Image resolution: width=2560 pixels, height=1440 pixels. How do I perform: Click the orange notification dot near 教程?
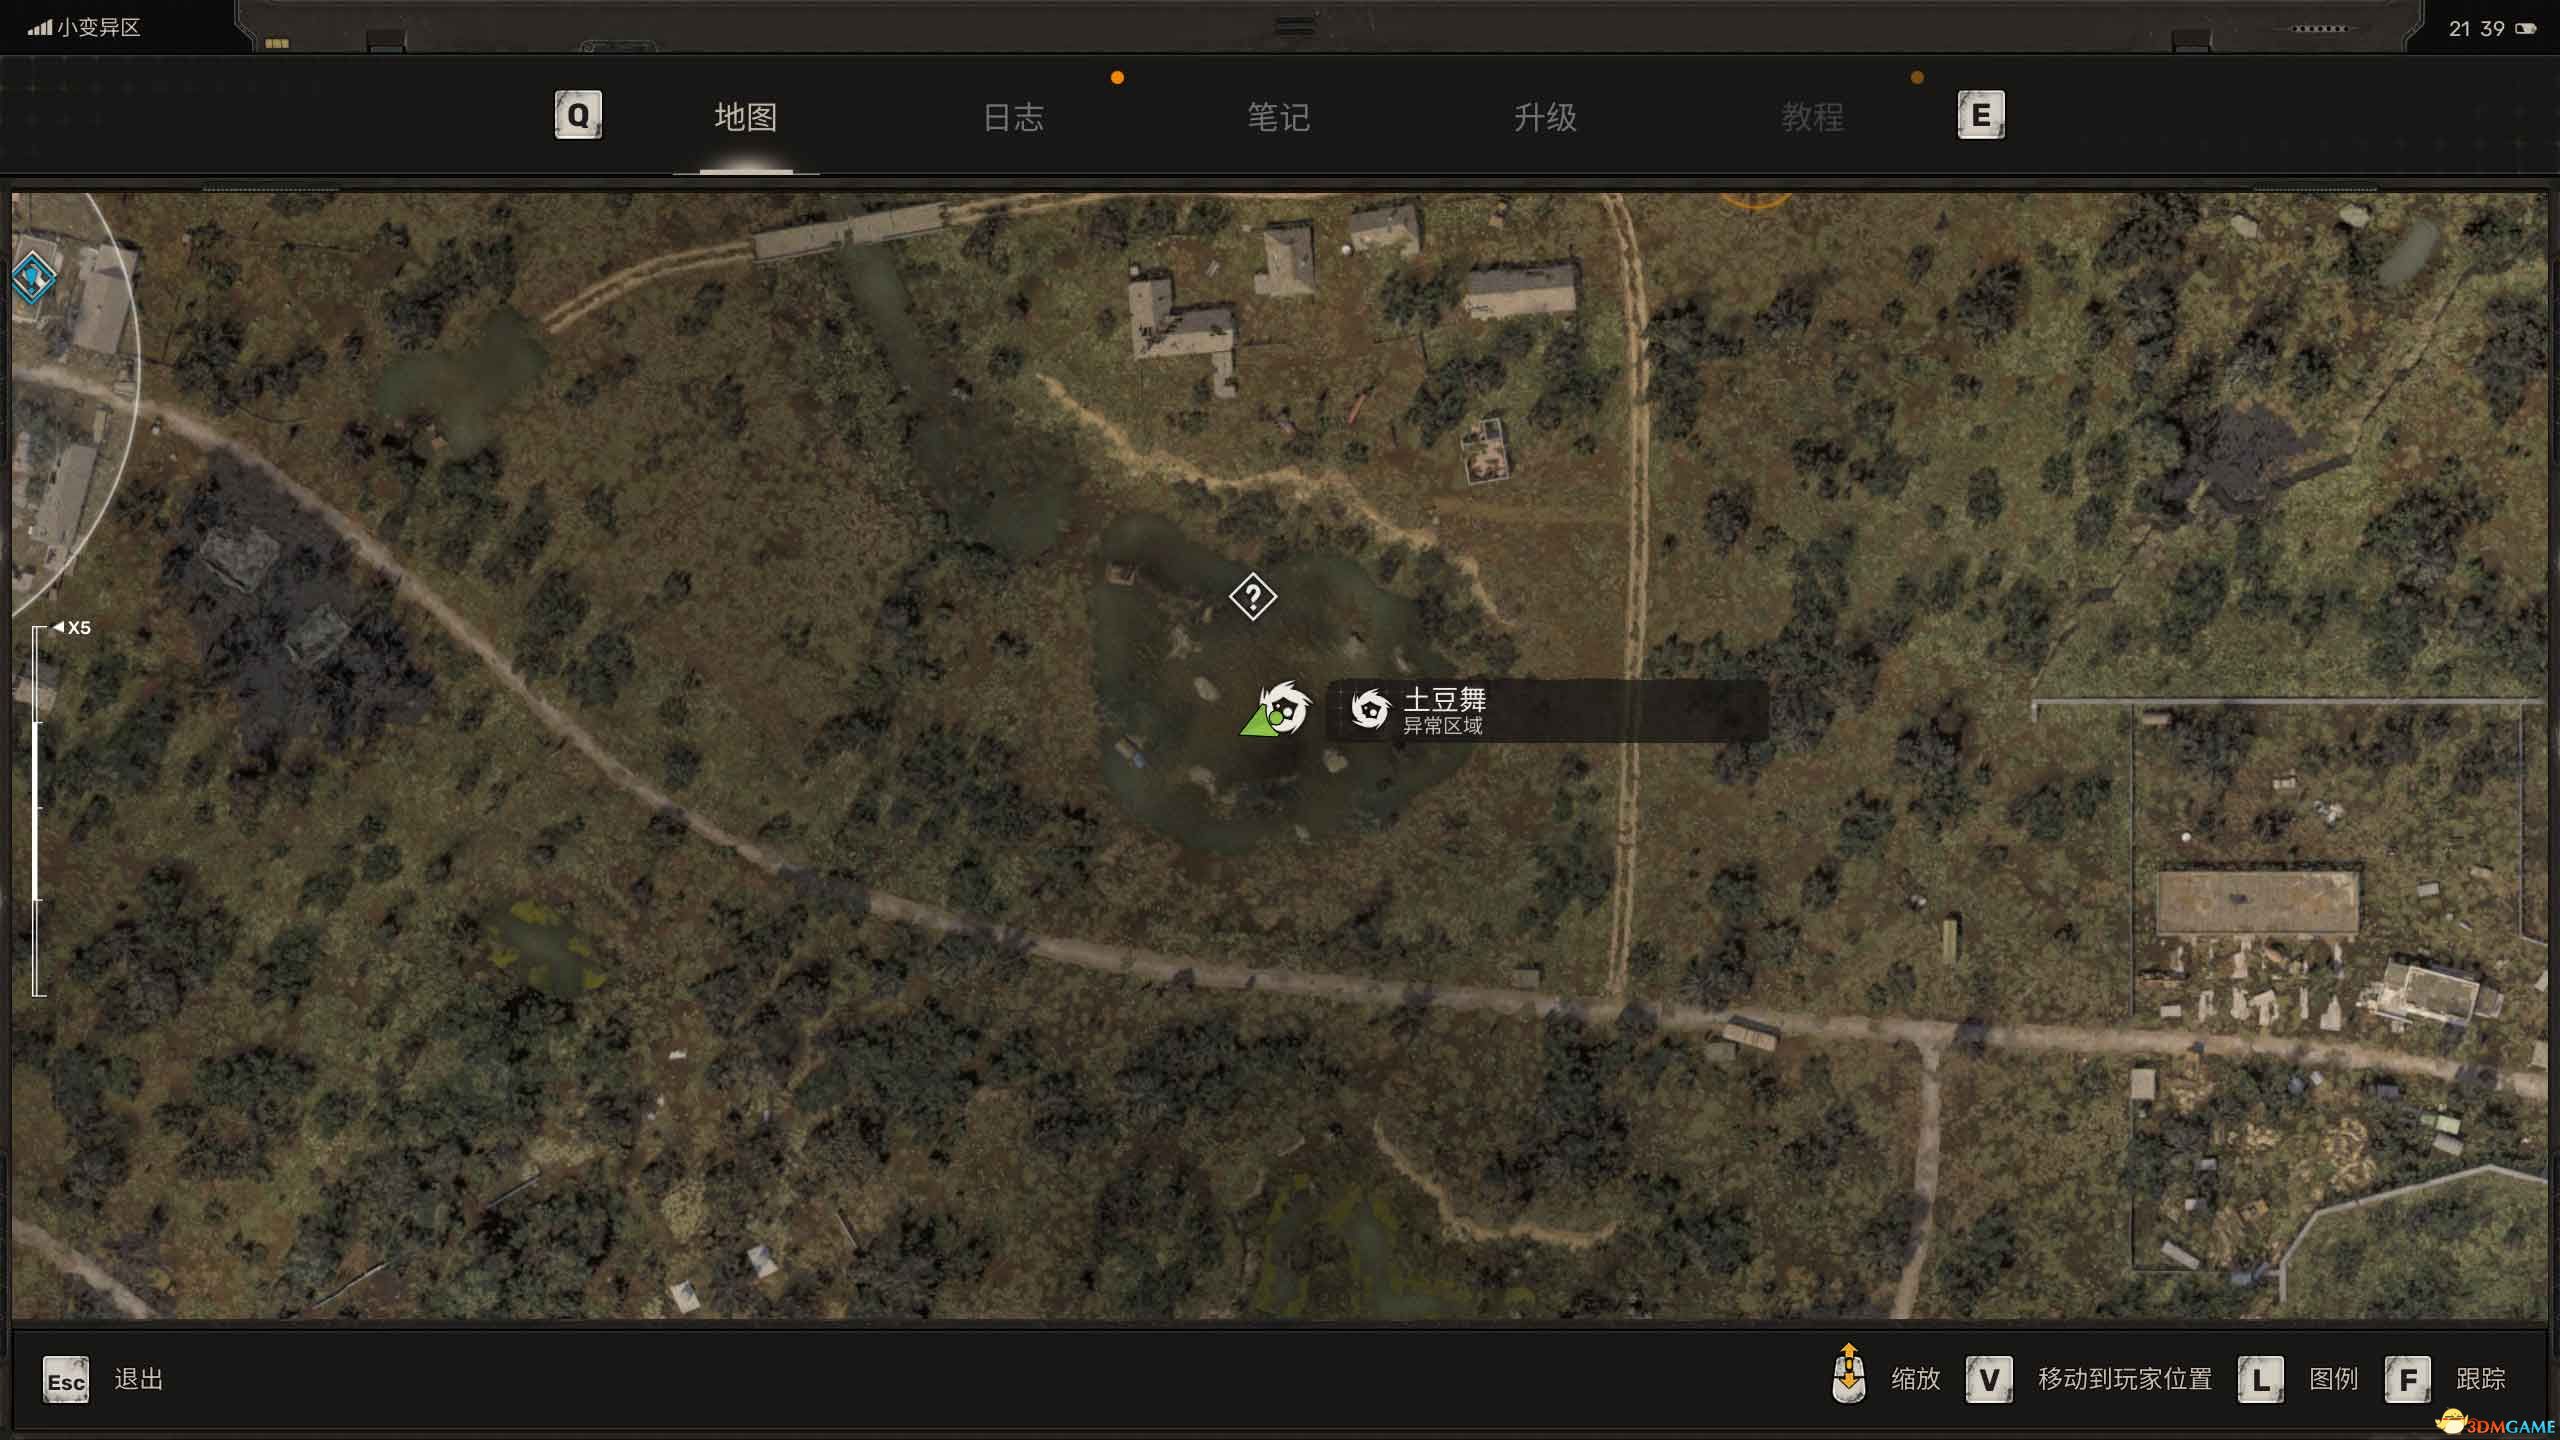tap(1917, 77)
